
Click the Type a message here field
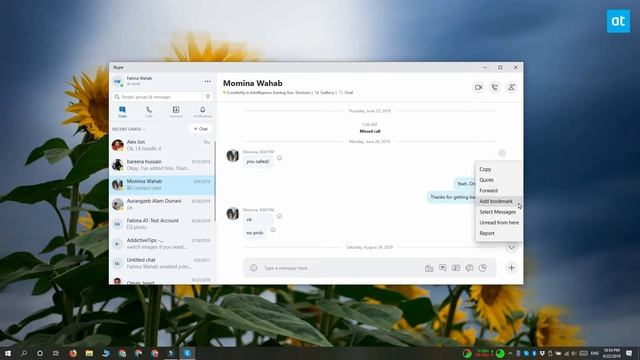pos(341,268)
